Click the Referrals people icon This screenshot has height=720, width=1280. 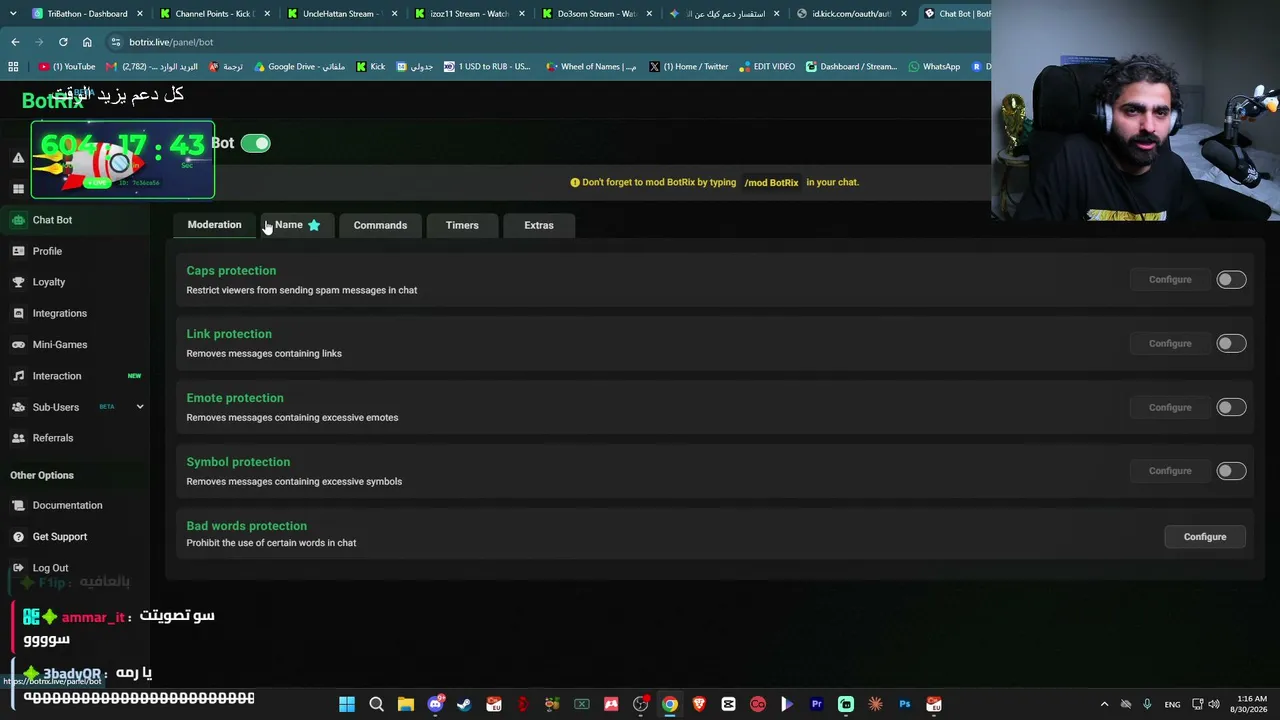point(18,438)
